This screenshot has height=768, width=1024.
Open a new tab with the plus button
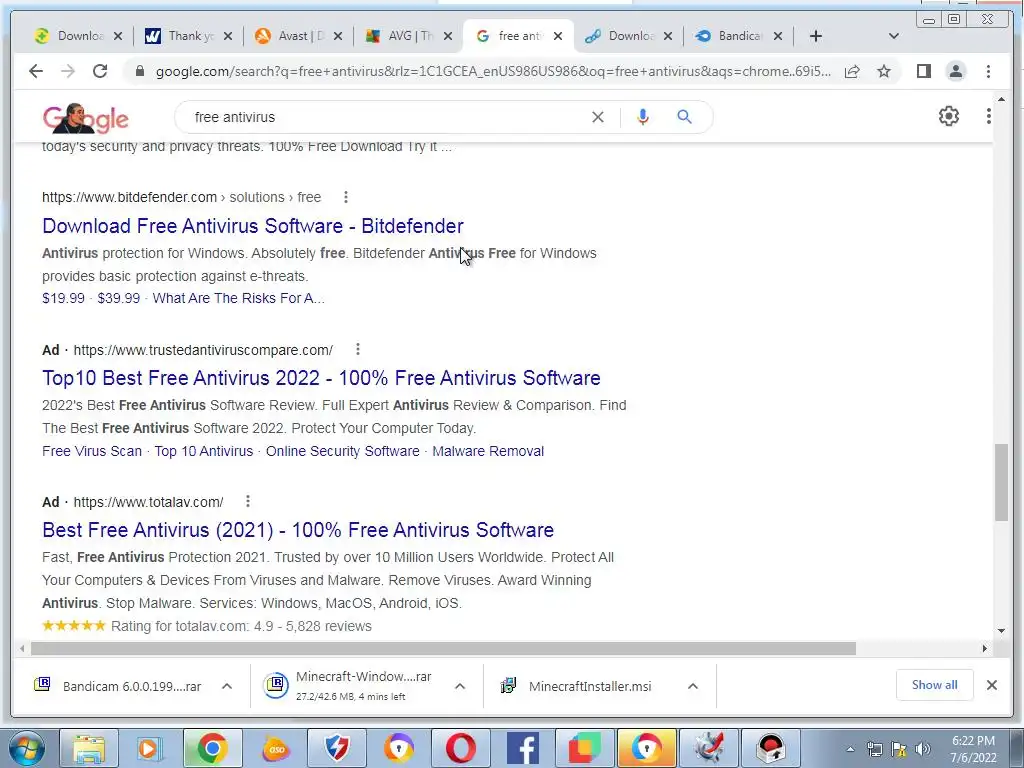pos(816,36)
